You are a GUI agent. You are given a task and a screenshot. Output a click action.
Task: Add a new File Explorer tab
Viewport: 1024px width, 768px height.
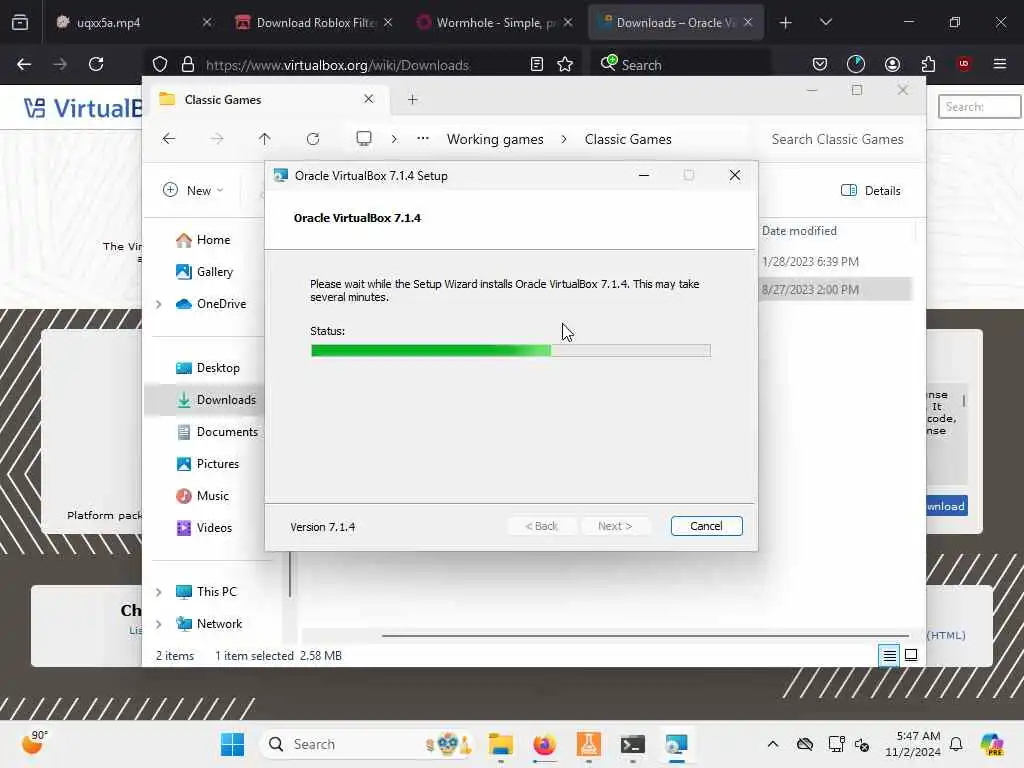click(412, 99)
